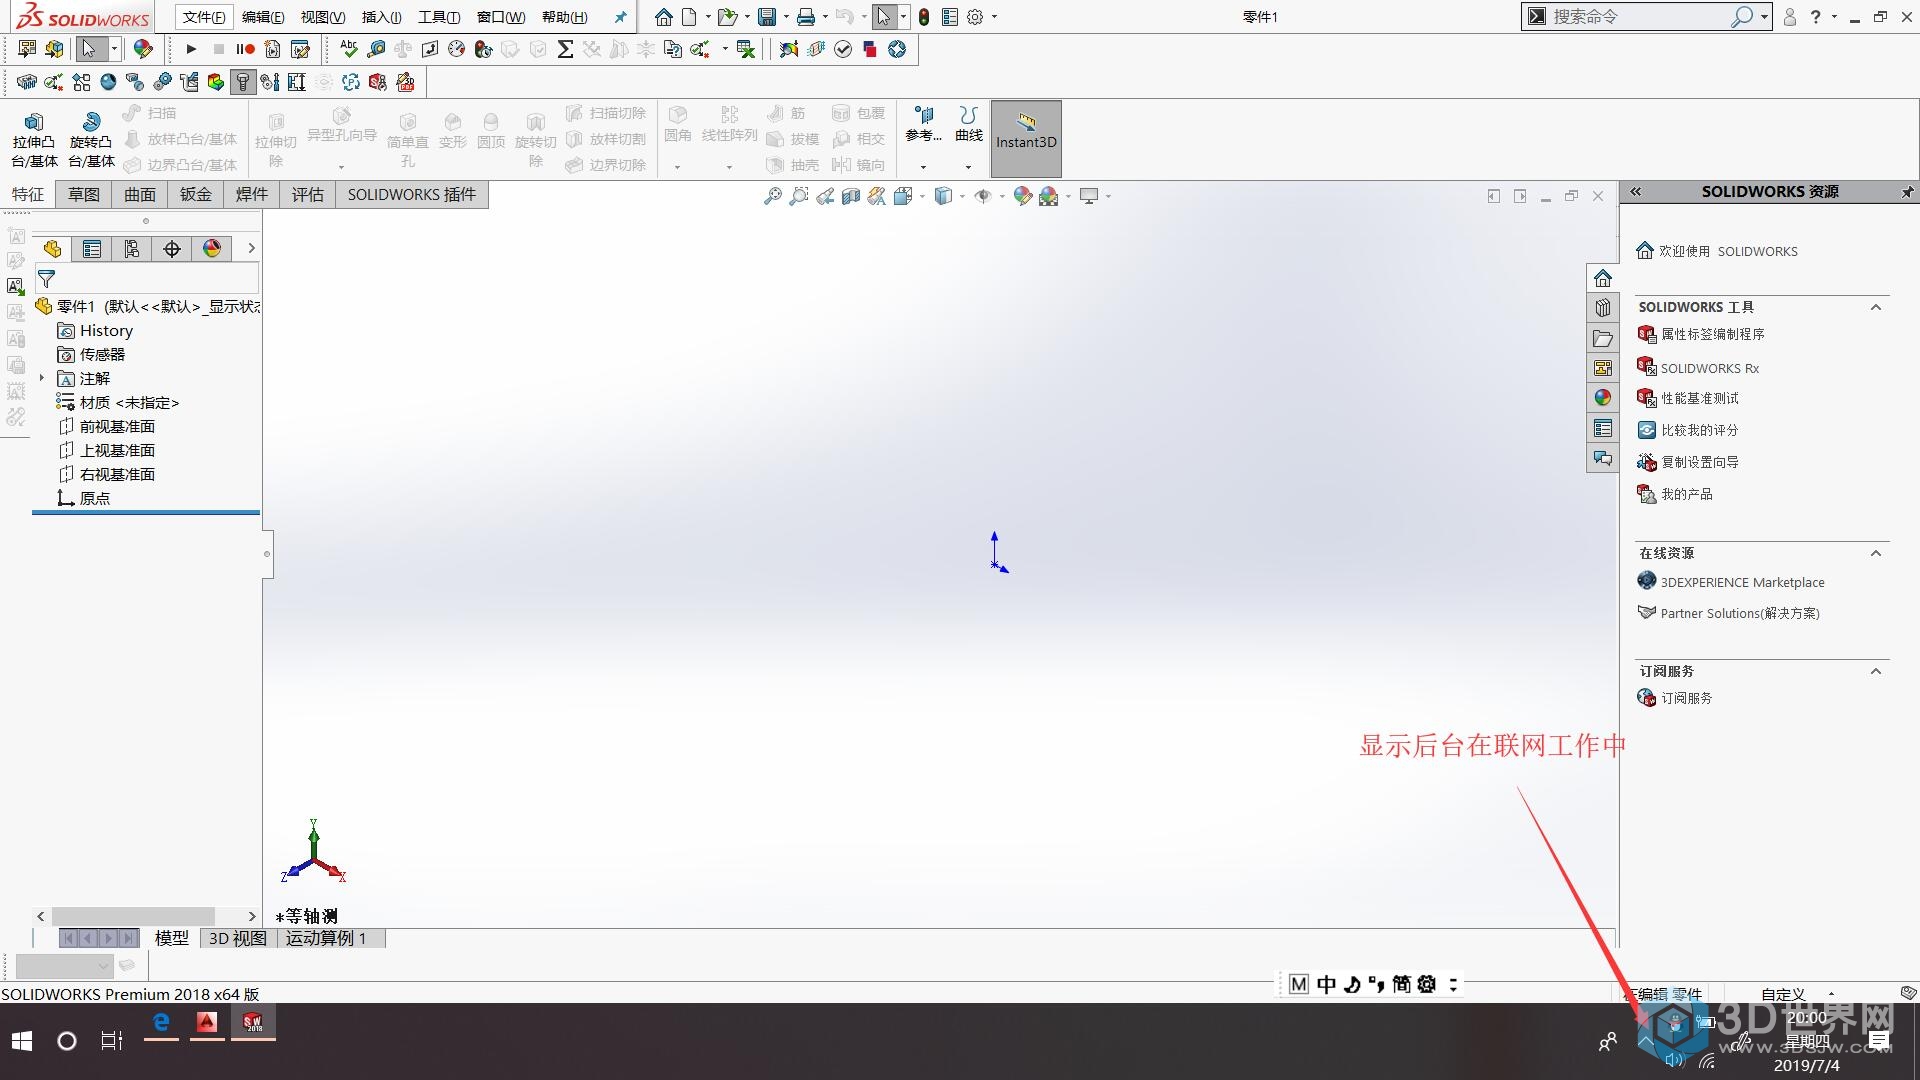Click the Publish to 3D PDF icon

405,82
